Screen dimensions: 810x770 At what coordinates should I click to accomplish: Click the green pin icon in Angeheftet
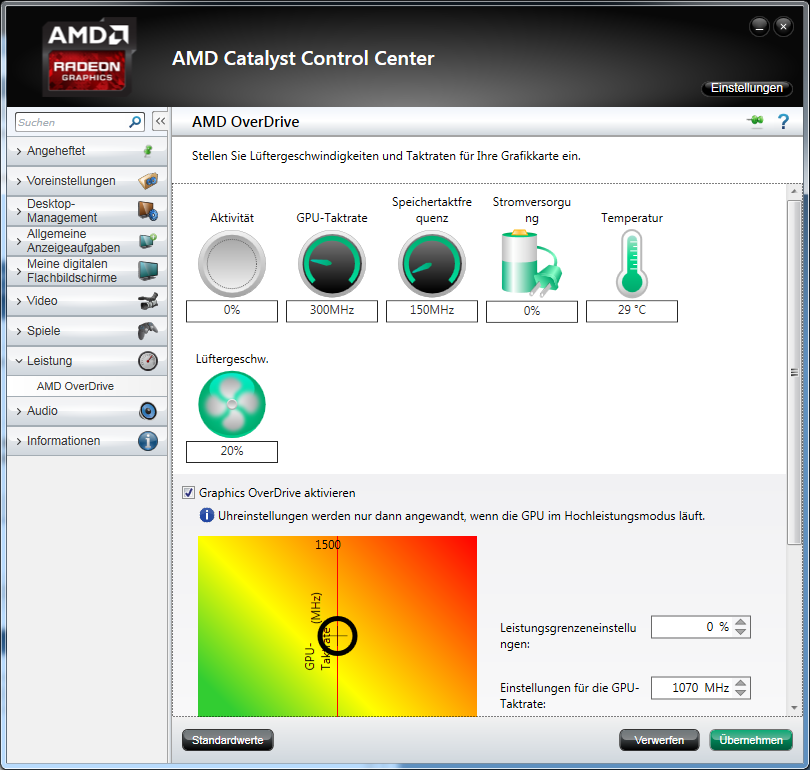pyautogui.click(x=148, y=151)
